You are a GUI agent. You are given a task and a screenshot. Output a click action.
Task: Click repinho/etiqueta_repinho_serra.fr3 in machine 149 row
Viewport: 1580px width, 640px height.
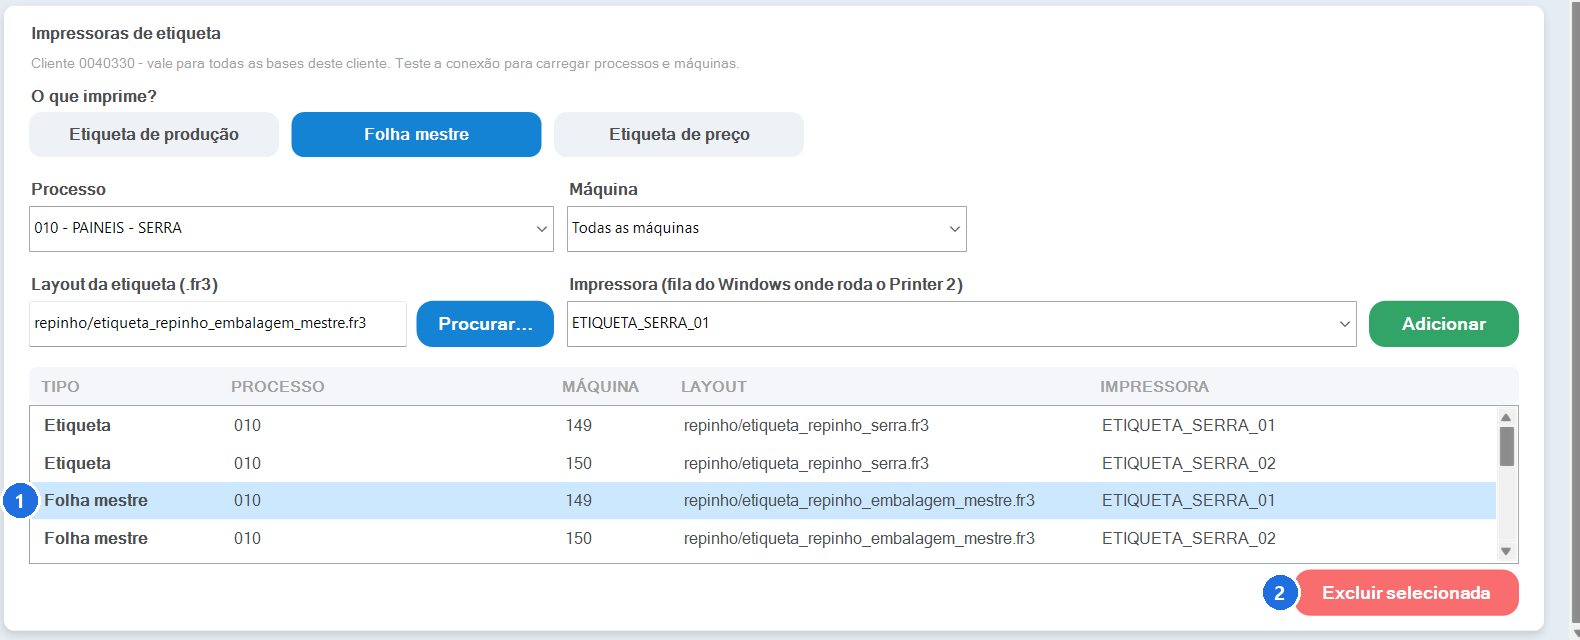click(806, 425)
